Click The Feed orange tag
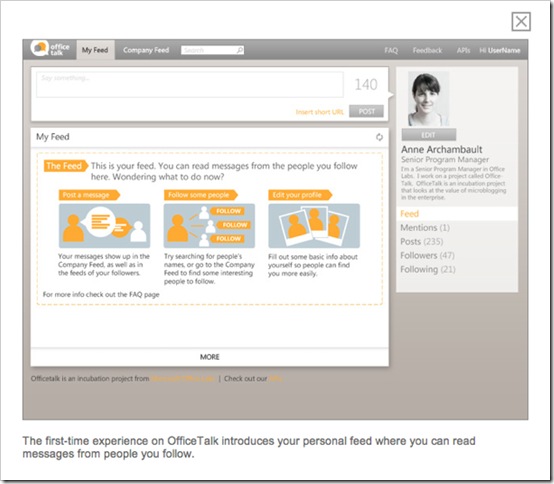Viewport: 554px width, 484px height. click(x=65, y=166)
